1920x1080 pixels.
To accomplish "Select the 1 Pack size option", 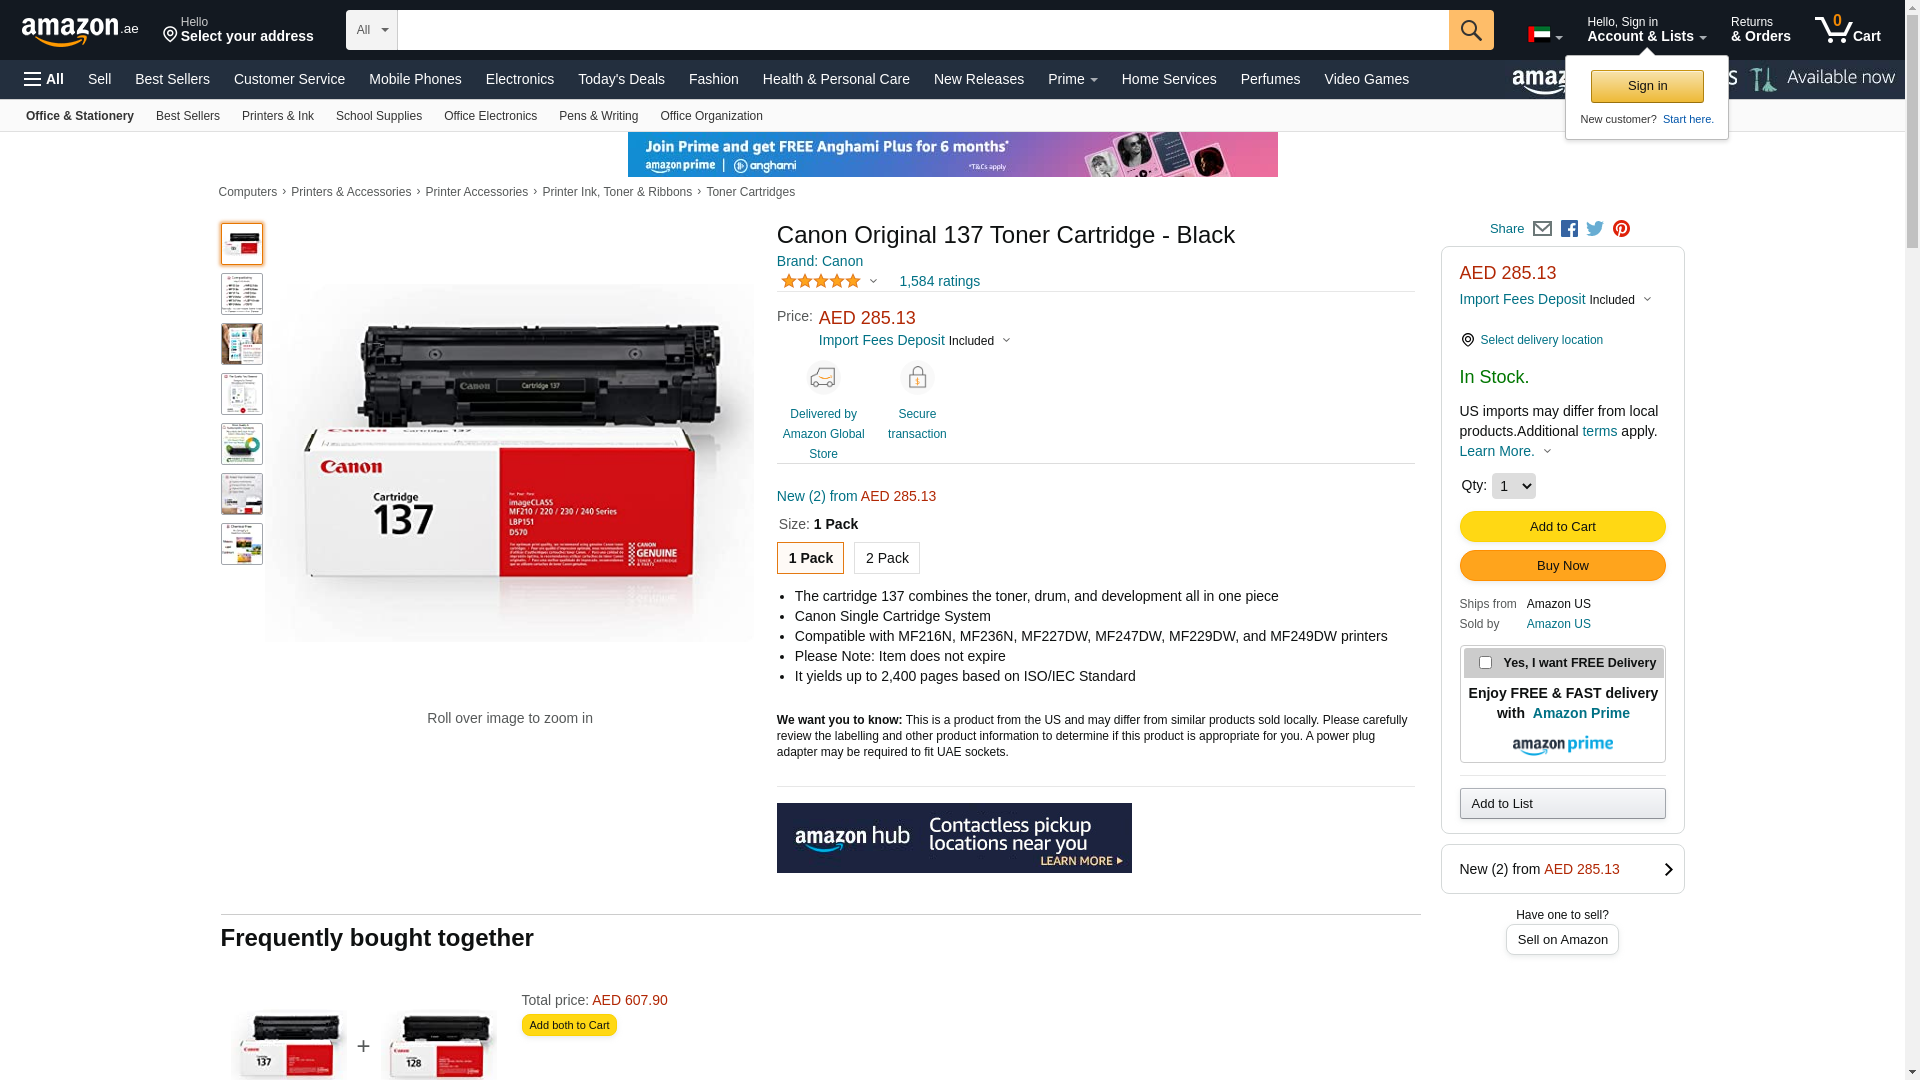I will pos(810,558).
